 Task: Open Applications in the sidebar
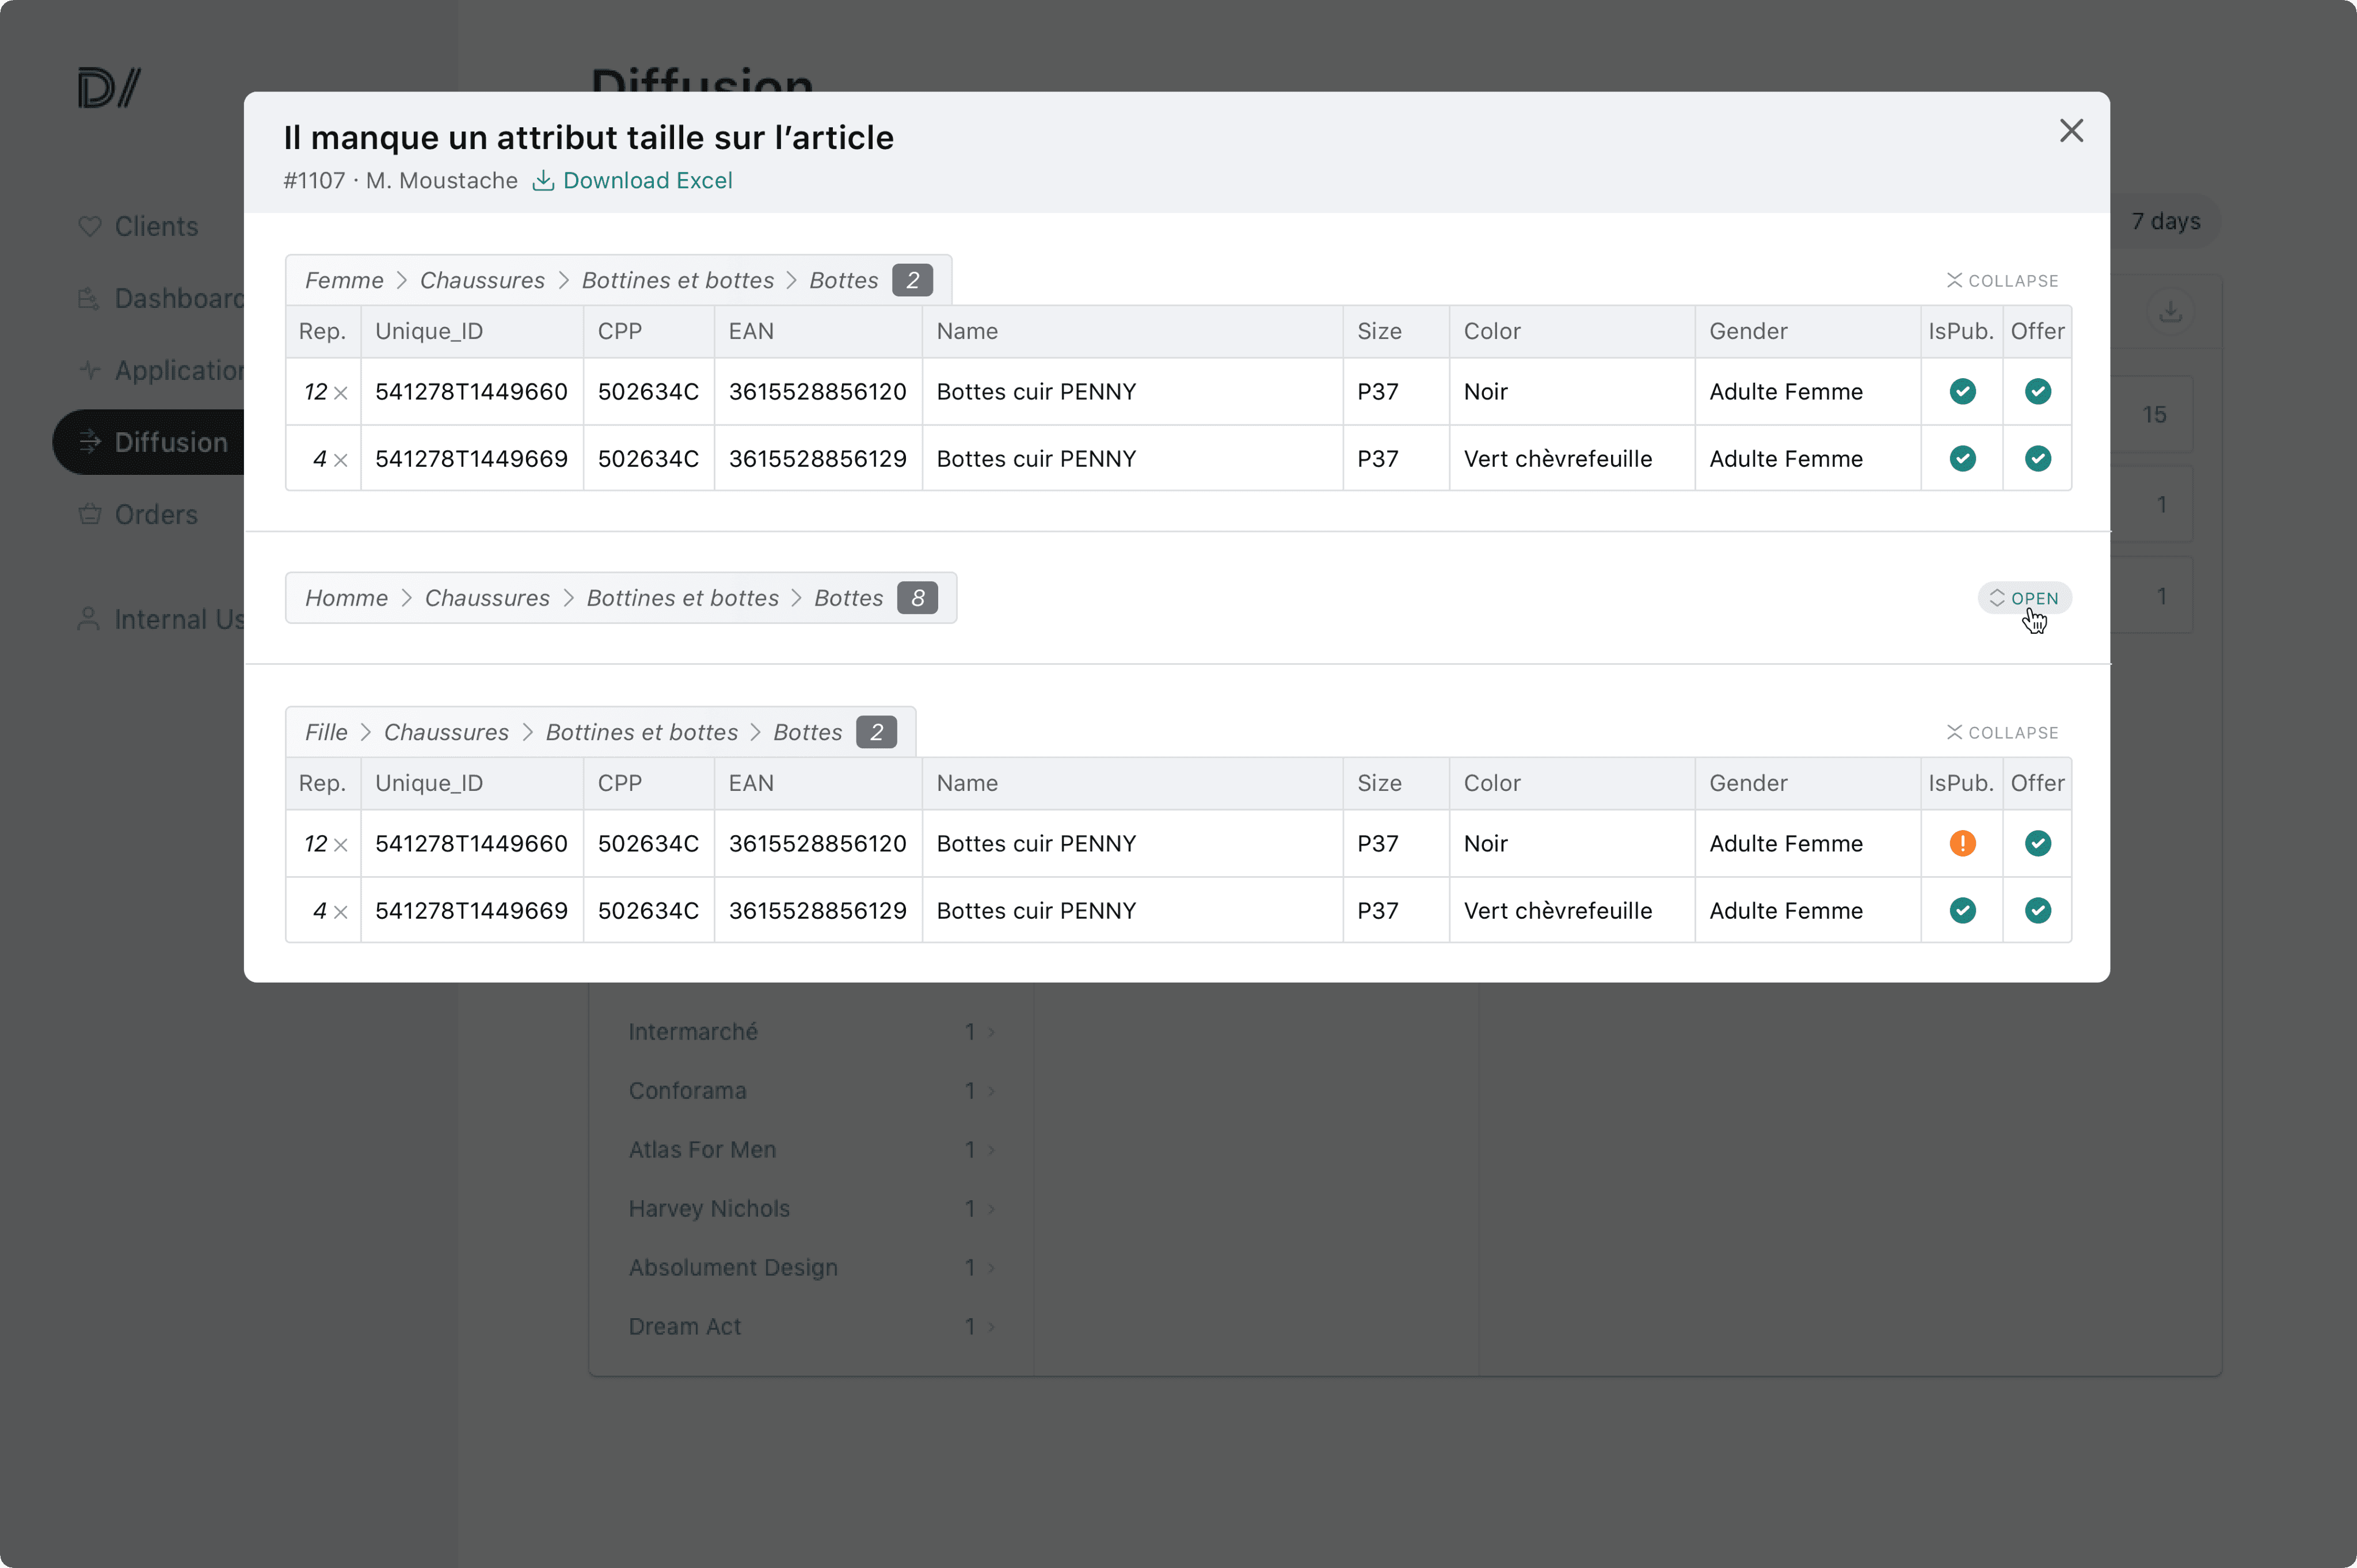[x=160, y=370]
